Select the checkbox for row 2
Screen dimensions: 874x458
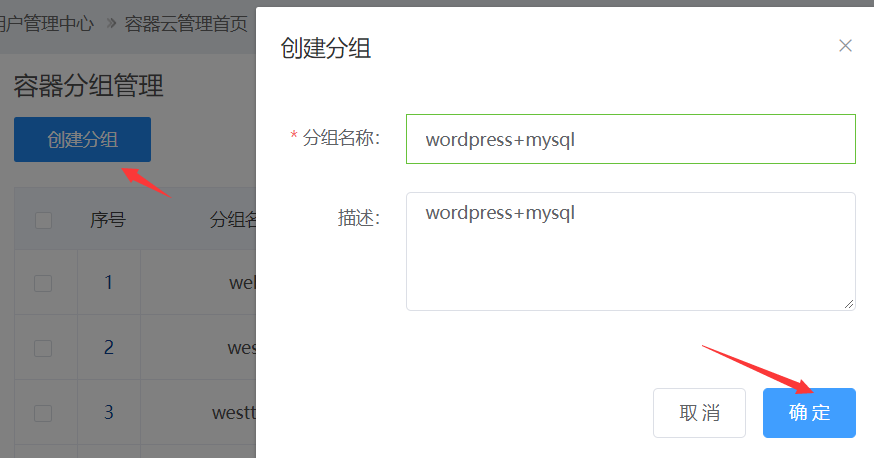[x=43, y=348]
